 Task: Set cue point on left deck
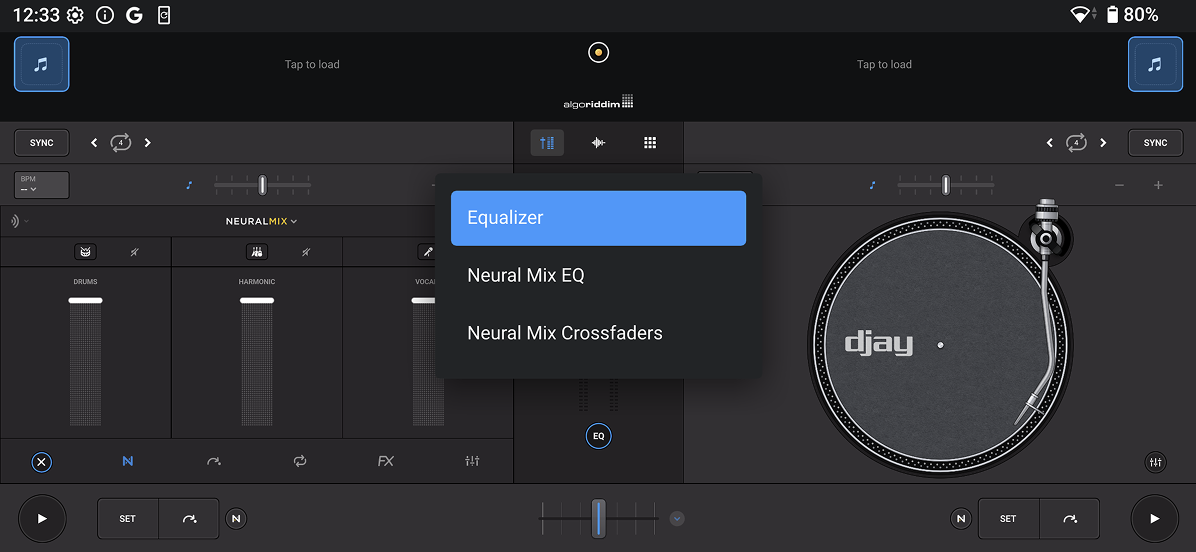pyautogui.click(x=127, y=518)
